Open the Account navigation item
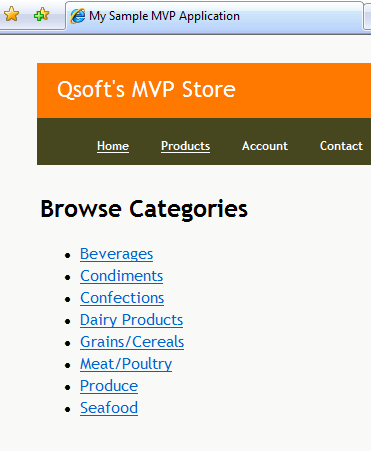Viewport: 371px width, 451px height. click(x=265, y=146)
